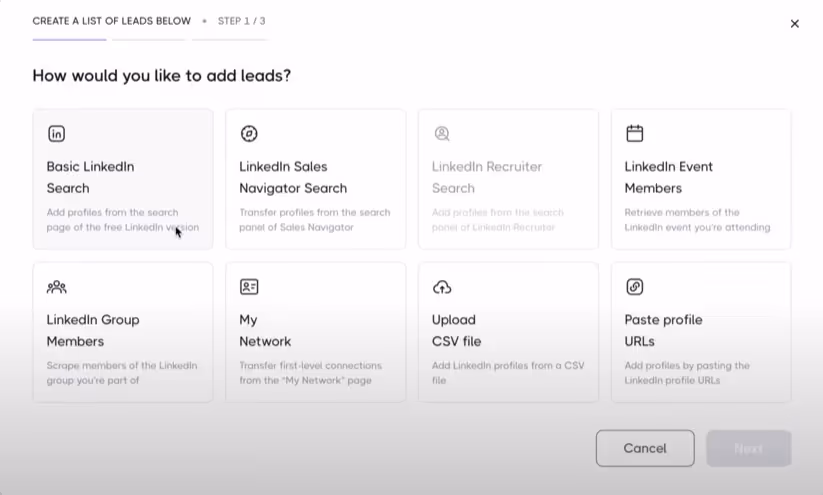Click description 'panel of LinkedIn Recruiter'
Image resolution: width=823 pixels, height=495 pixels.
pyautogui.click(x=493, y=227)
